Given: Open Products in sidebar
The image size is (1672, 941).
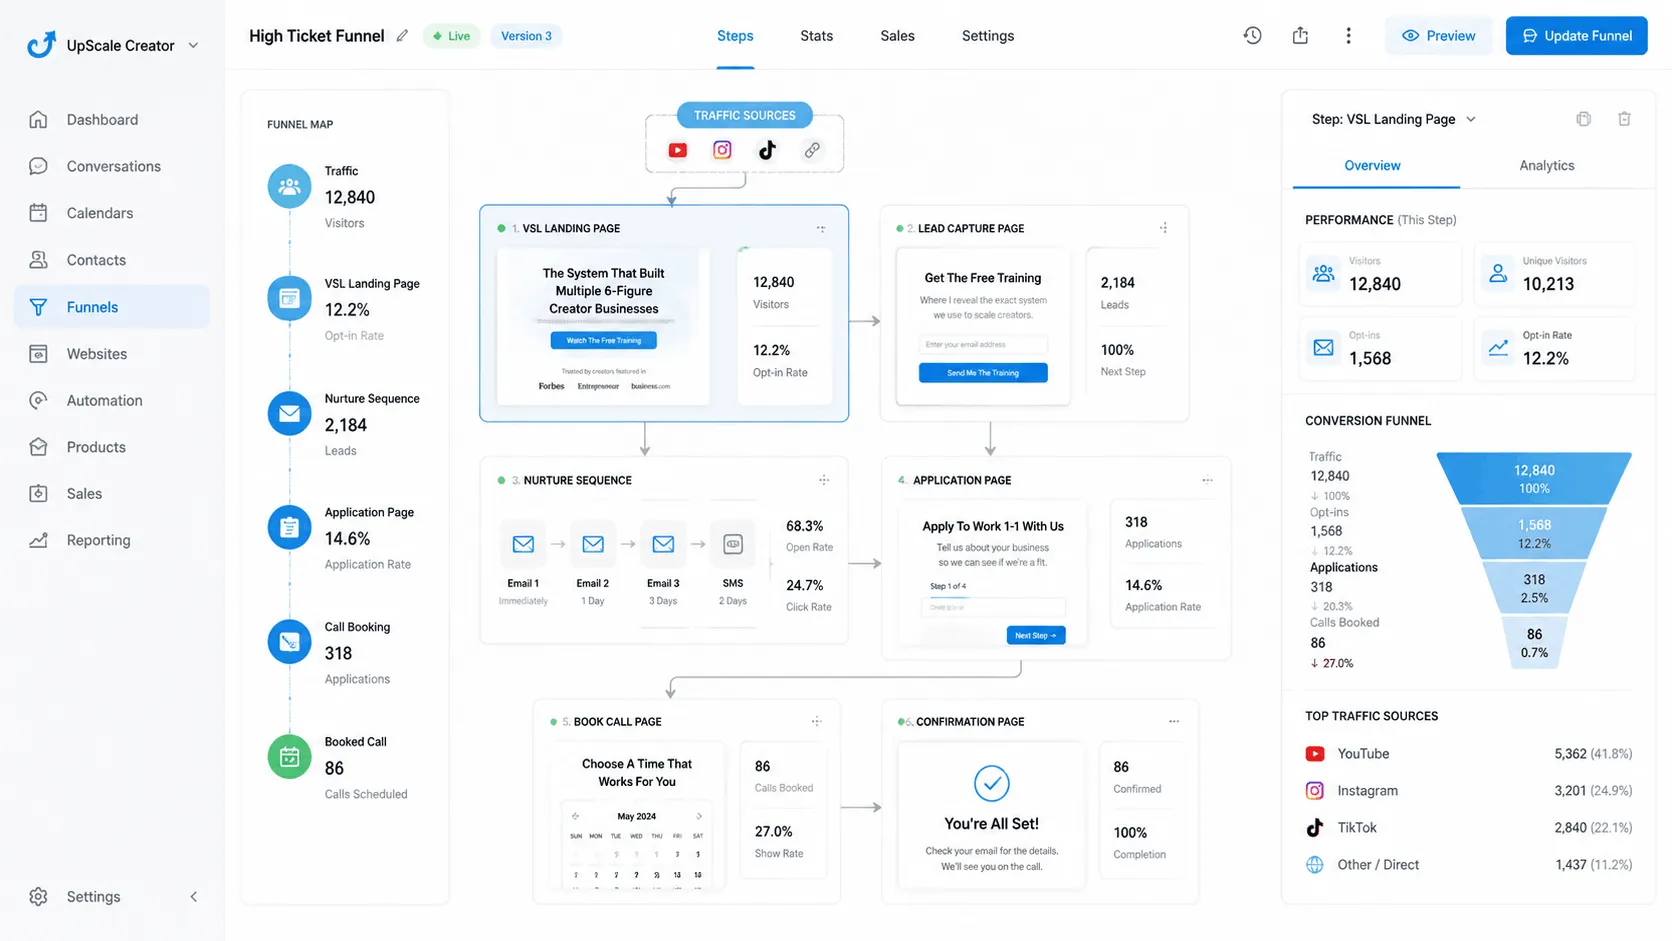Looking at the screenshot, I should (112, 447).
